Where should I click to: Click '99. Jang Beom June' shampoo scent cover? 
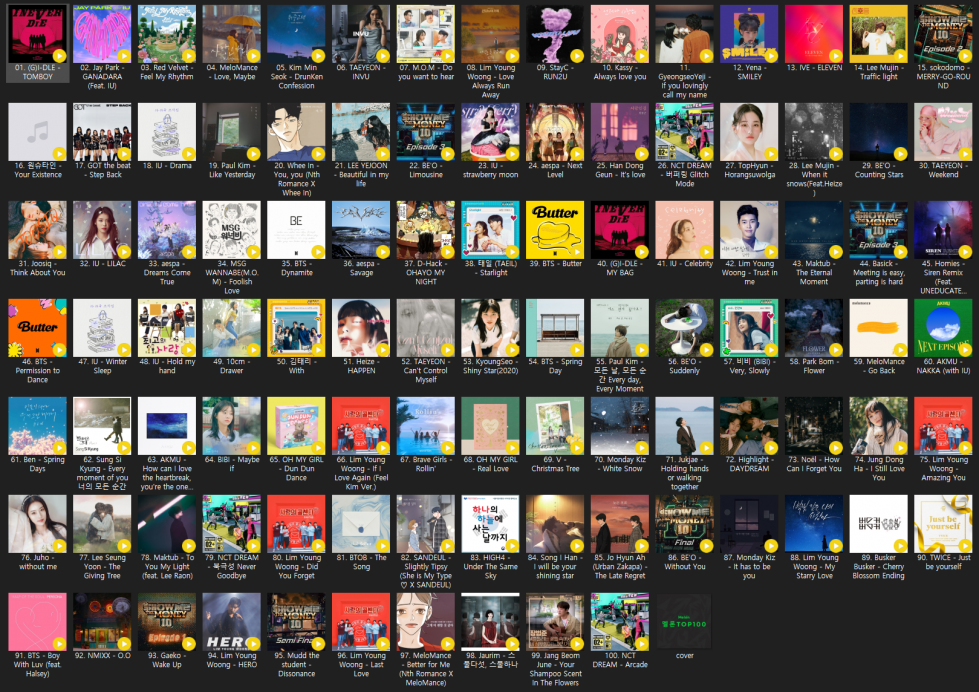pyautogui.click(x=555, y=622)
